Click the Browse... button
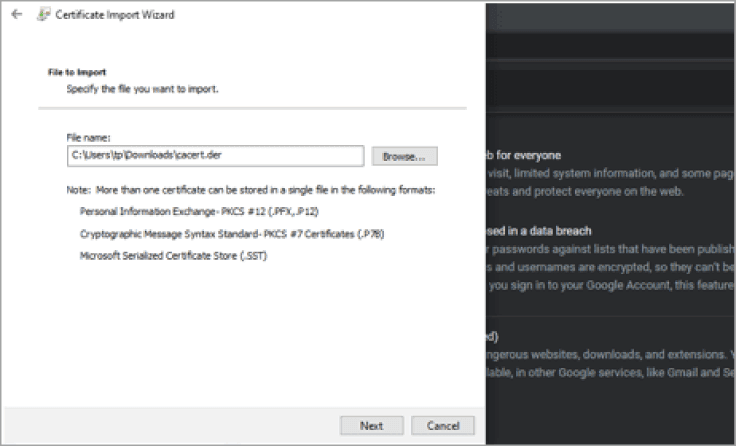This screenshot has width=736, height=446. pos(404,156)
